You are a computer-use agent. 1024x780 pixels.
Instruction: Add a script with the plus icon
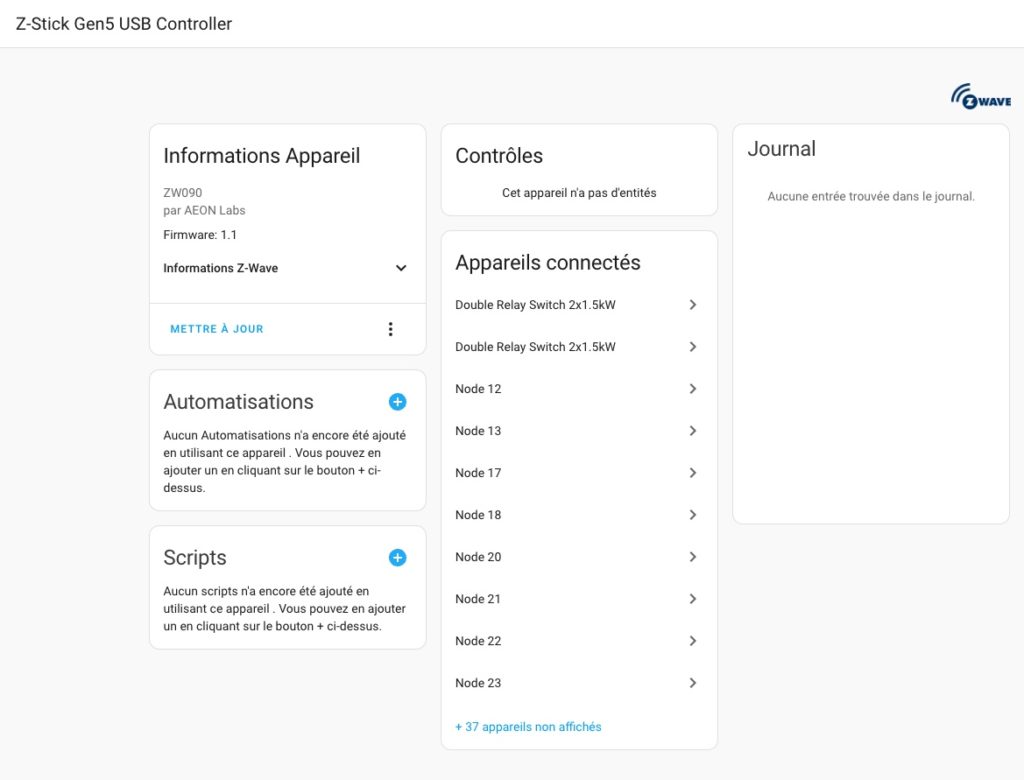point(397,558)
